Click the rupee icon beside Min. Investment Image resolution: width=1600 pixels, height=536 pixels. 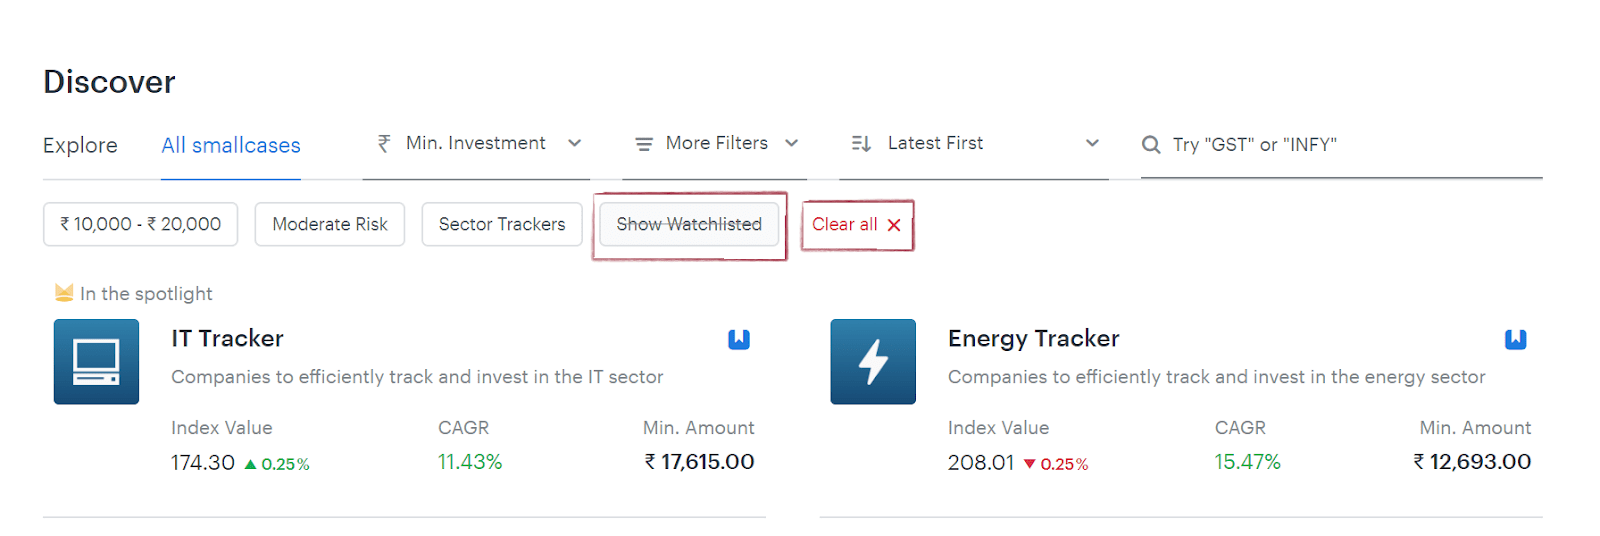pos(384,144)
